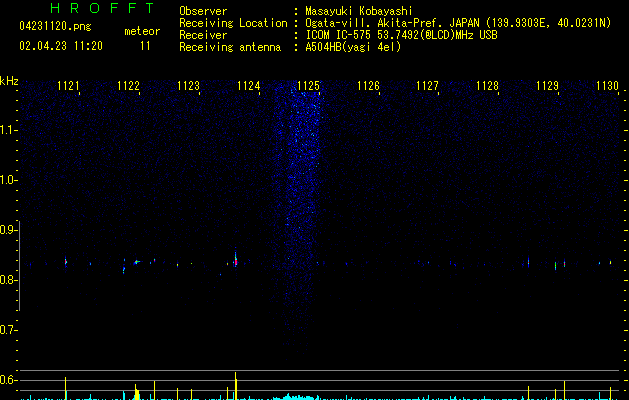Click the Receiving Location label
This screenshot has width=629, height=400.
point(233,23)
